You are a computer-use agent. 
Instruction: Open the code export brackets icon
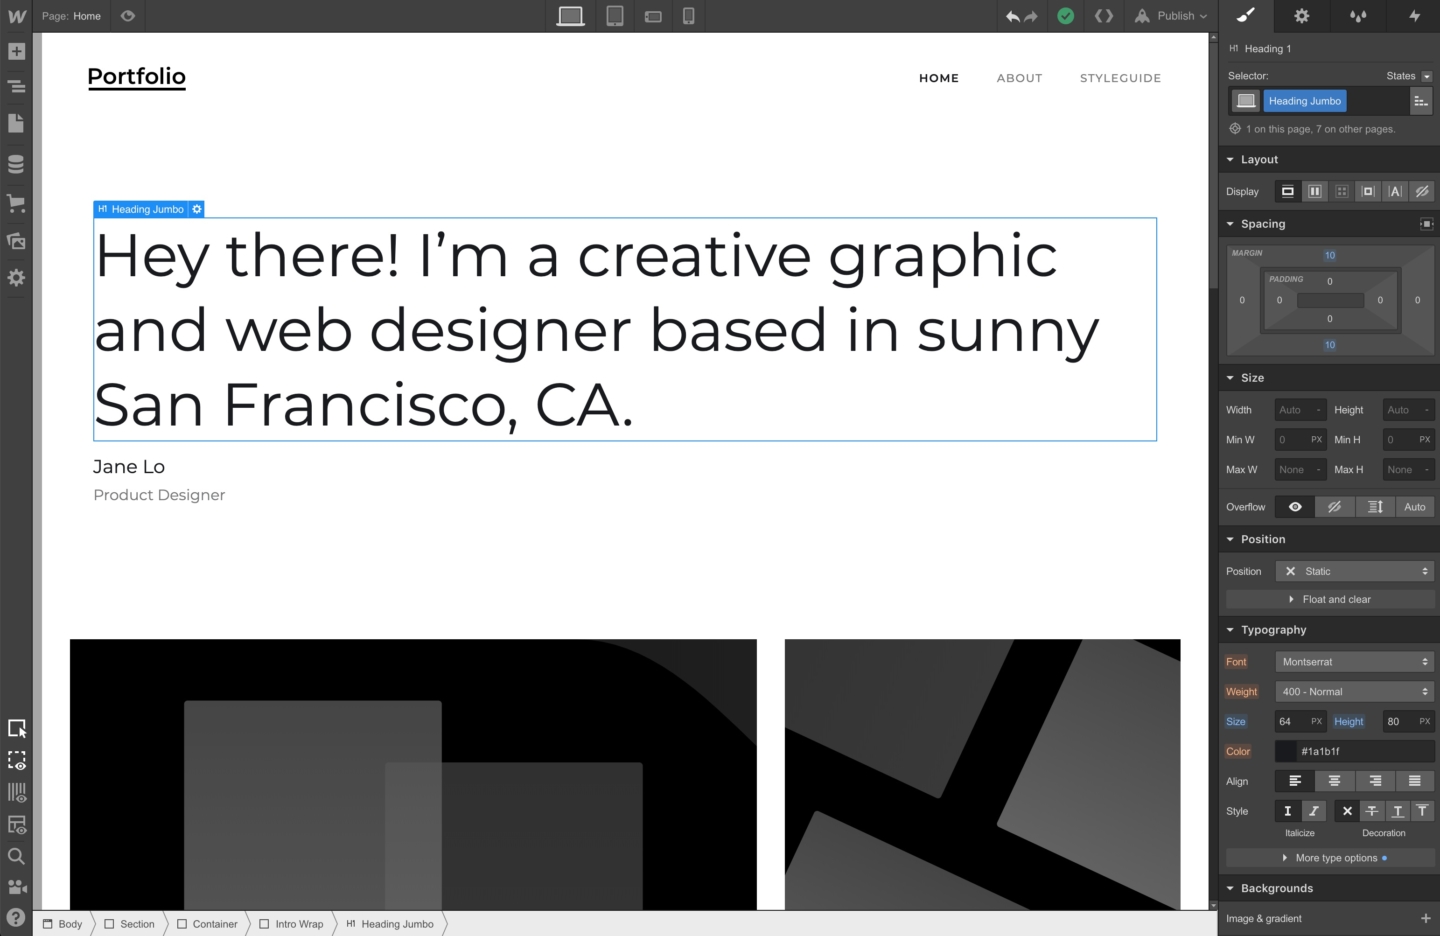pyautogui.click(x=1104, y=16)
